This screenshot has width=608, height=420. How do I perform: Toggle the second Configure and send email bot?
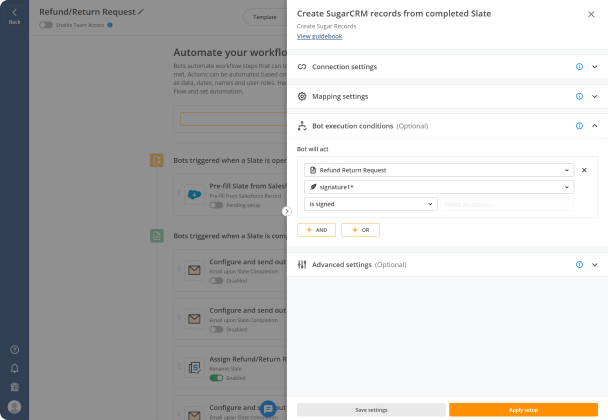[216, 330]
